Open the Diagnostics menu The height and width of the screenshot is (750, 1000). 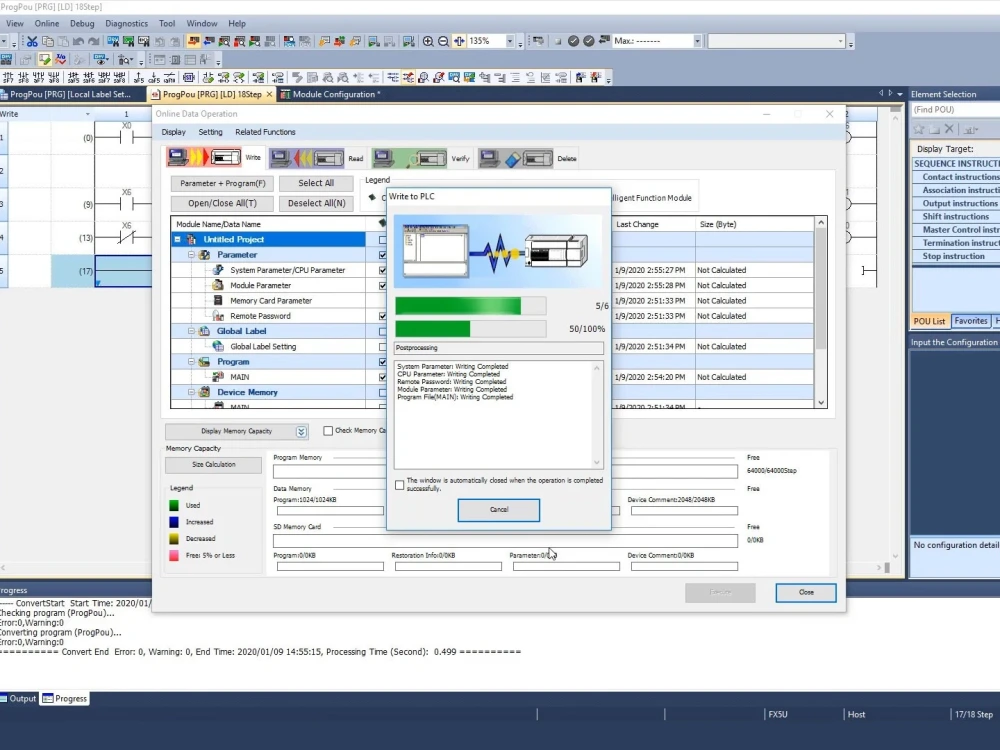(126, 24)
